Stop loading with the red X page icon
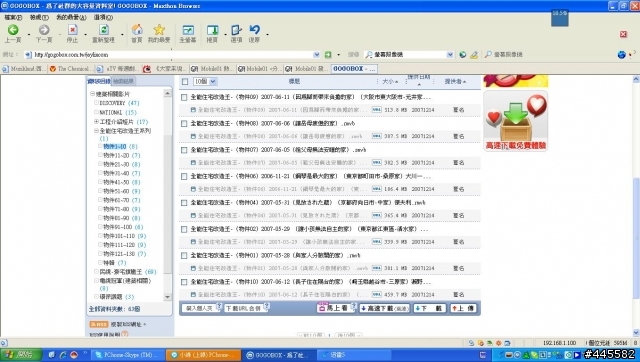The height and width of the screenshot is (362, 640). [x=72, y=30]
